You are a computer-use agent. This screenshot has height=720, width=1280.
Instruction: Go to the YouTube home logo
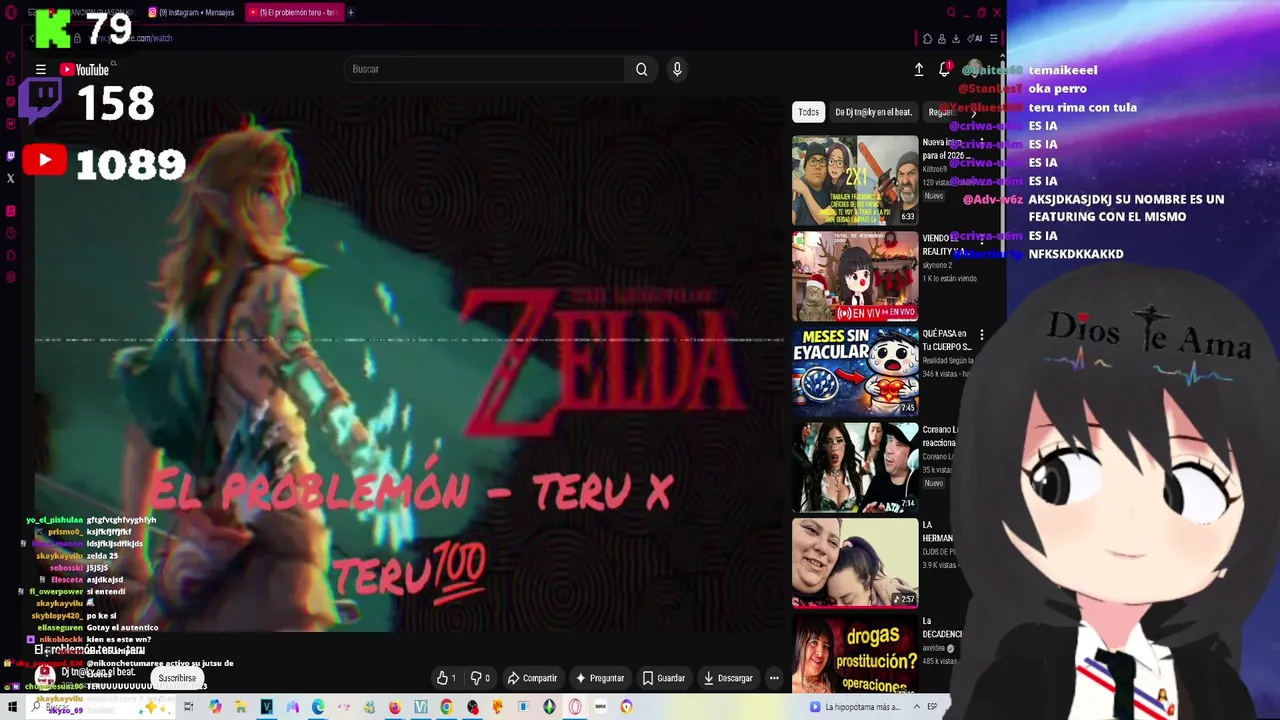pyautogui.click(x=84, y=70)
